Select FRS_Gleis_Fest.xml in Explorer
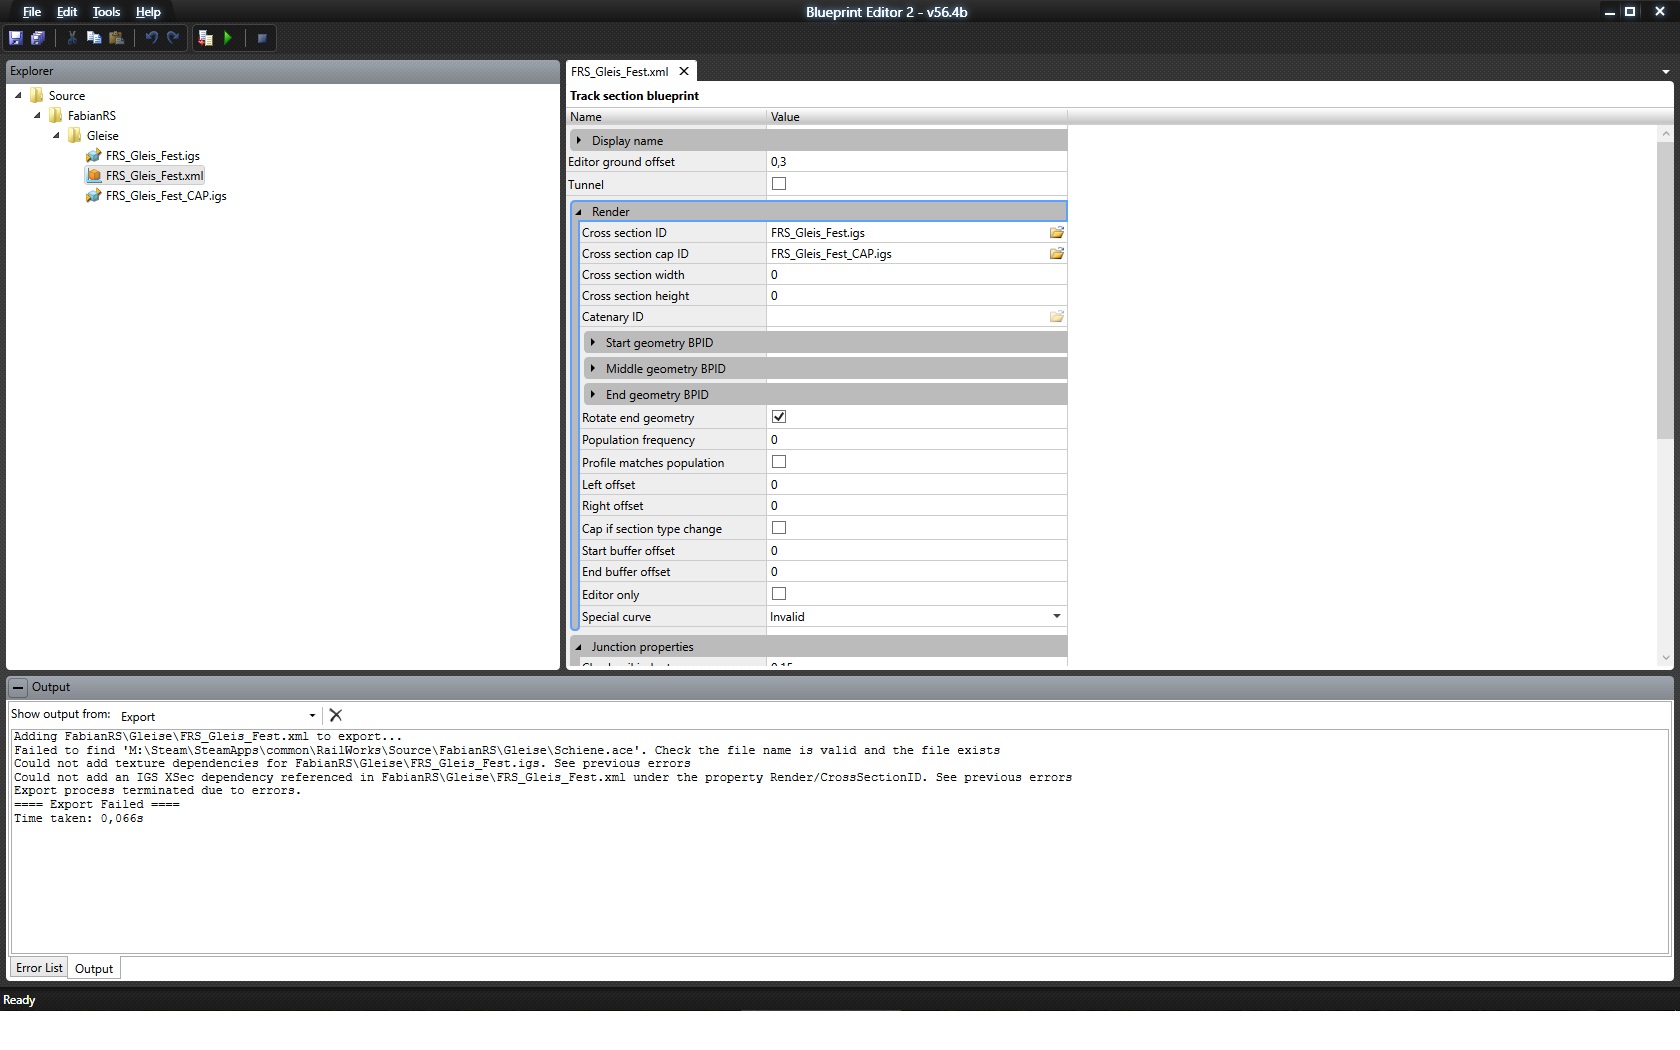 point(154,176)
